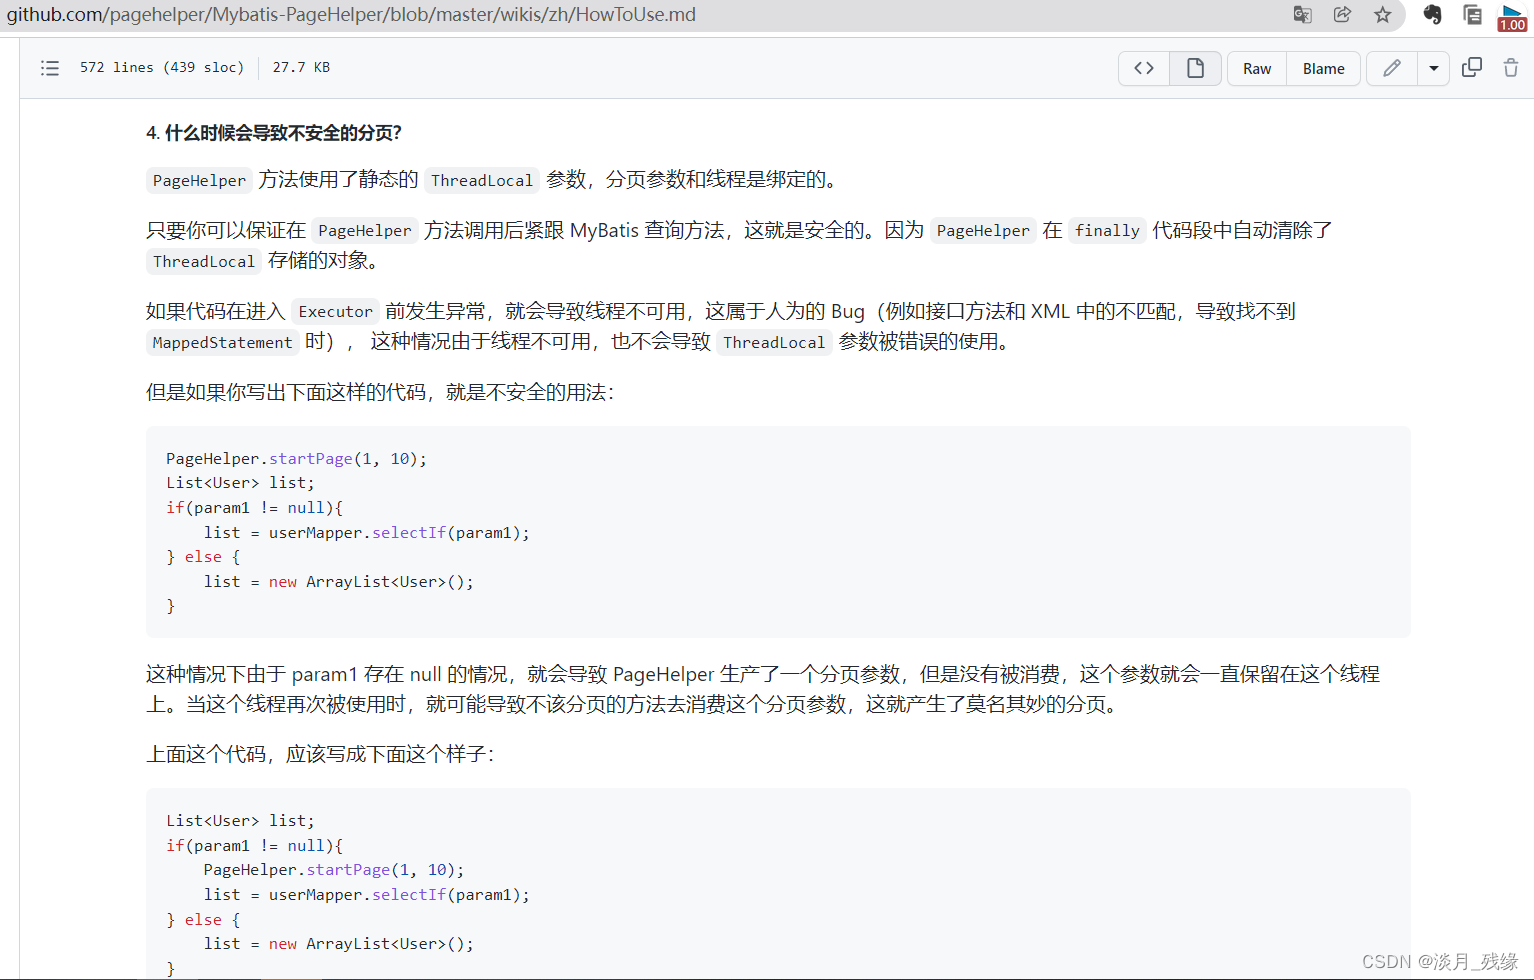Expand the edit options dropdown arrow
Image resolution: width=1534 pixels, height=980 pixels.
coord(1433,68)
